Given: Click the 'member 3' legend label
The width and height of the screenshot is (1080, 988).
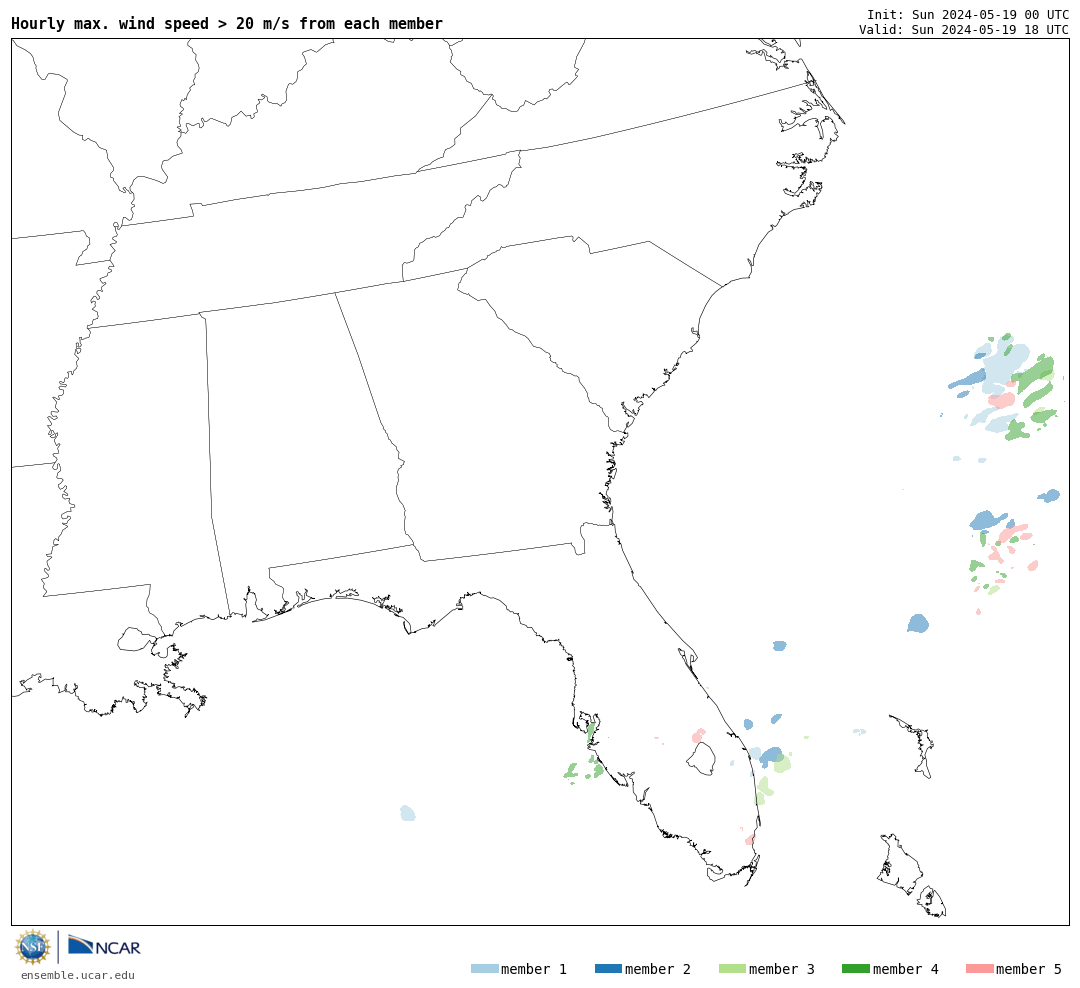Looking at the screenshot, I should (782, 969).
